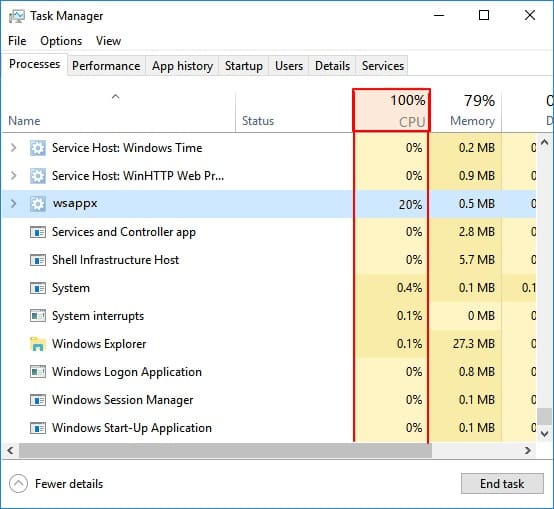Open the Options menu

click(x=61, y=41)
